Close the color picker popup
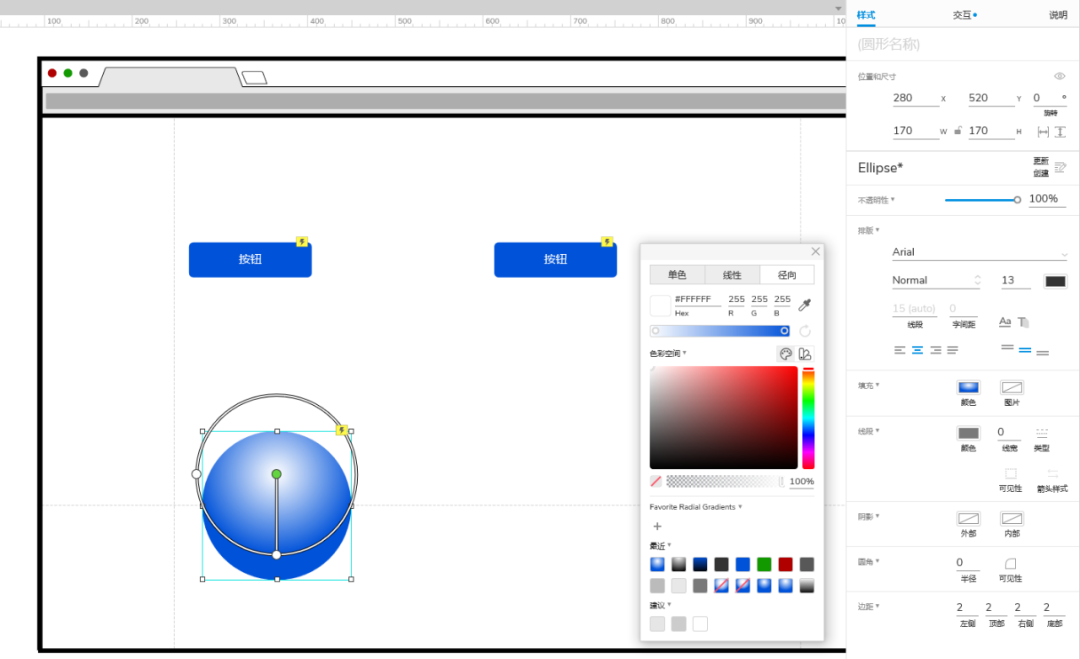Image resolution: width=1080 pixels, height=659 pixels. coord(816,251)
